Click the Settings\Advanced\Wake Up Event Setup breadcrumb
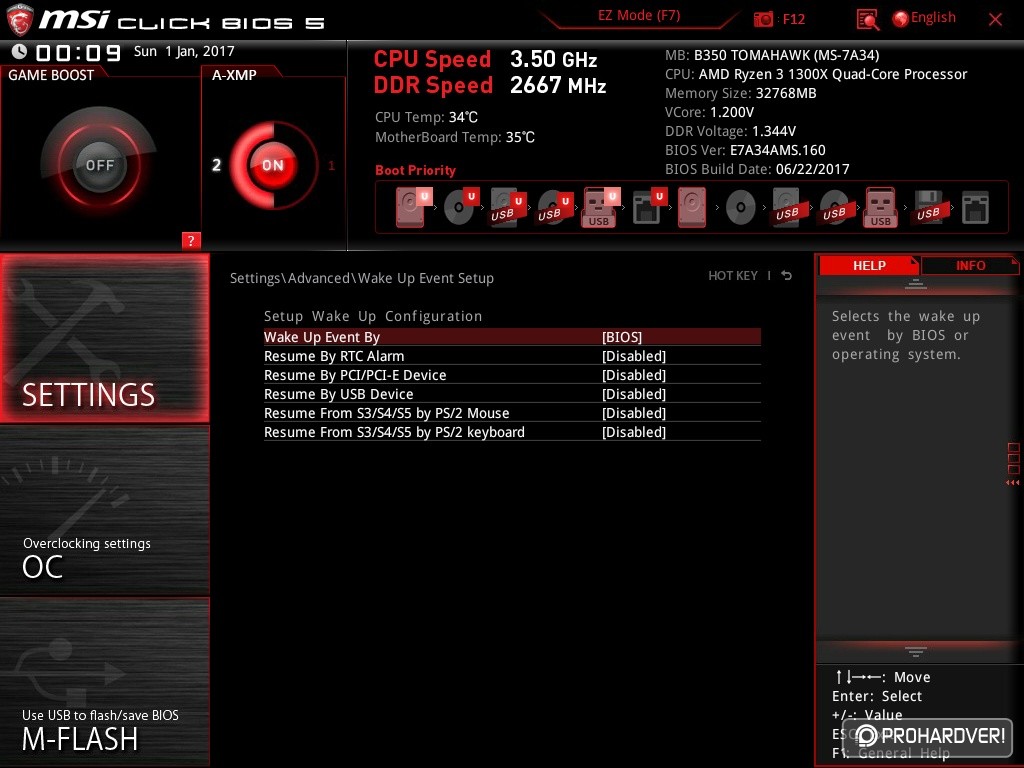This screenshot has height=768, width=1024. 362,278
